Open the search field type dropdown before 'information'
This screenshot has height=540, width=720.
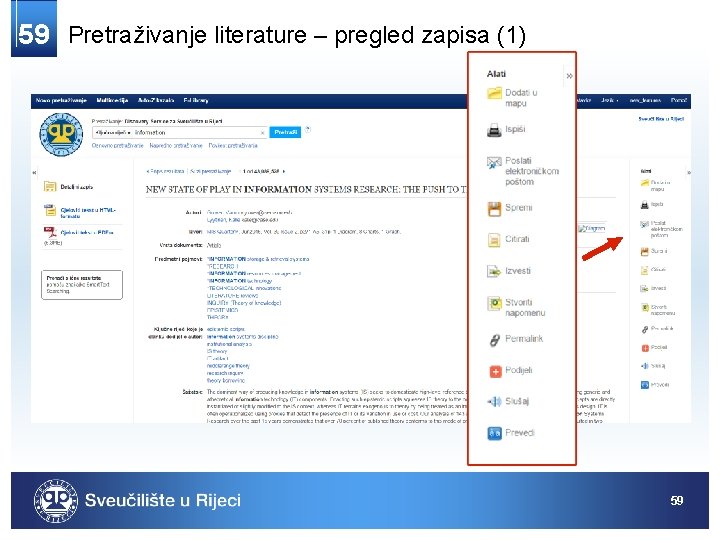112,133
